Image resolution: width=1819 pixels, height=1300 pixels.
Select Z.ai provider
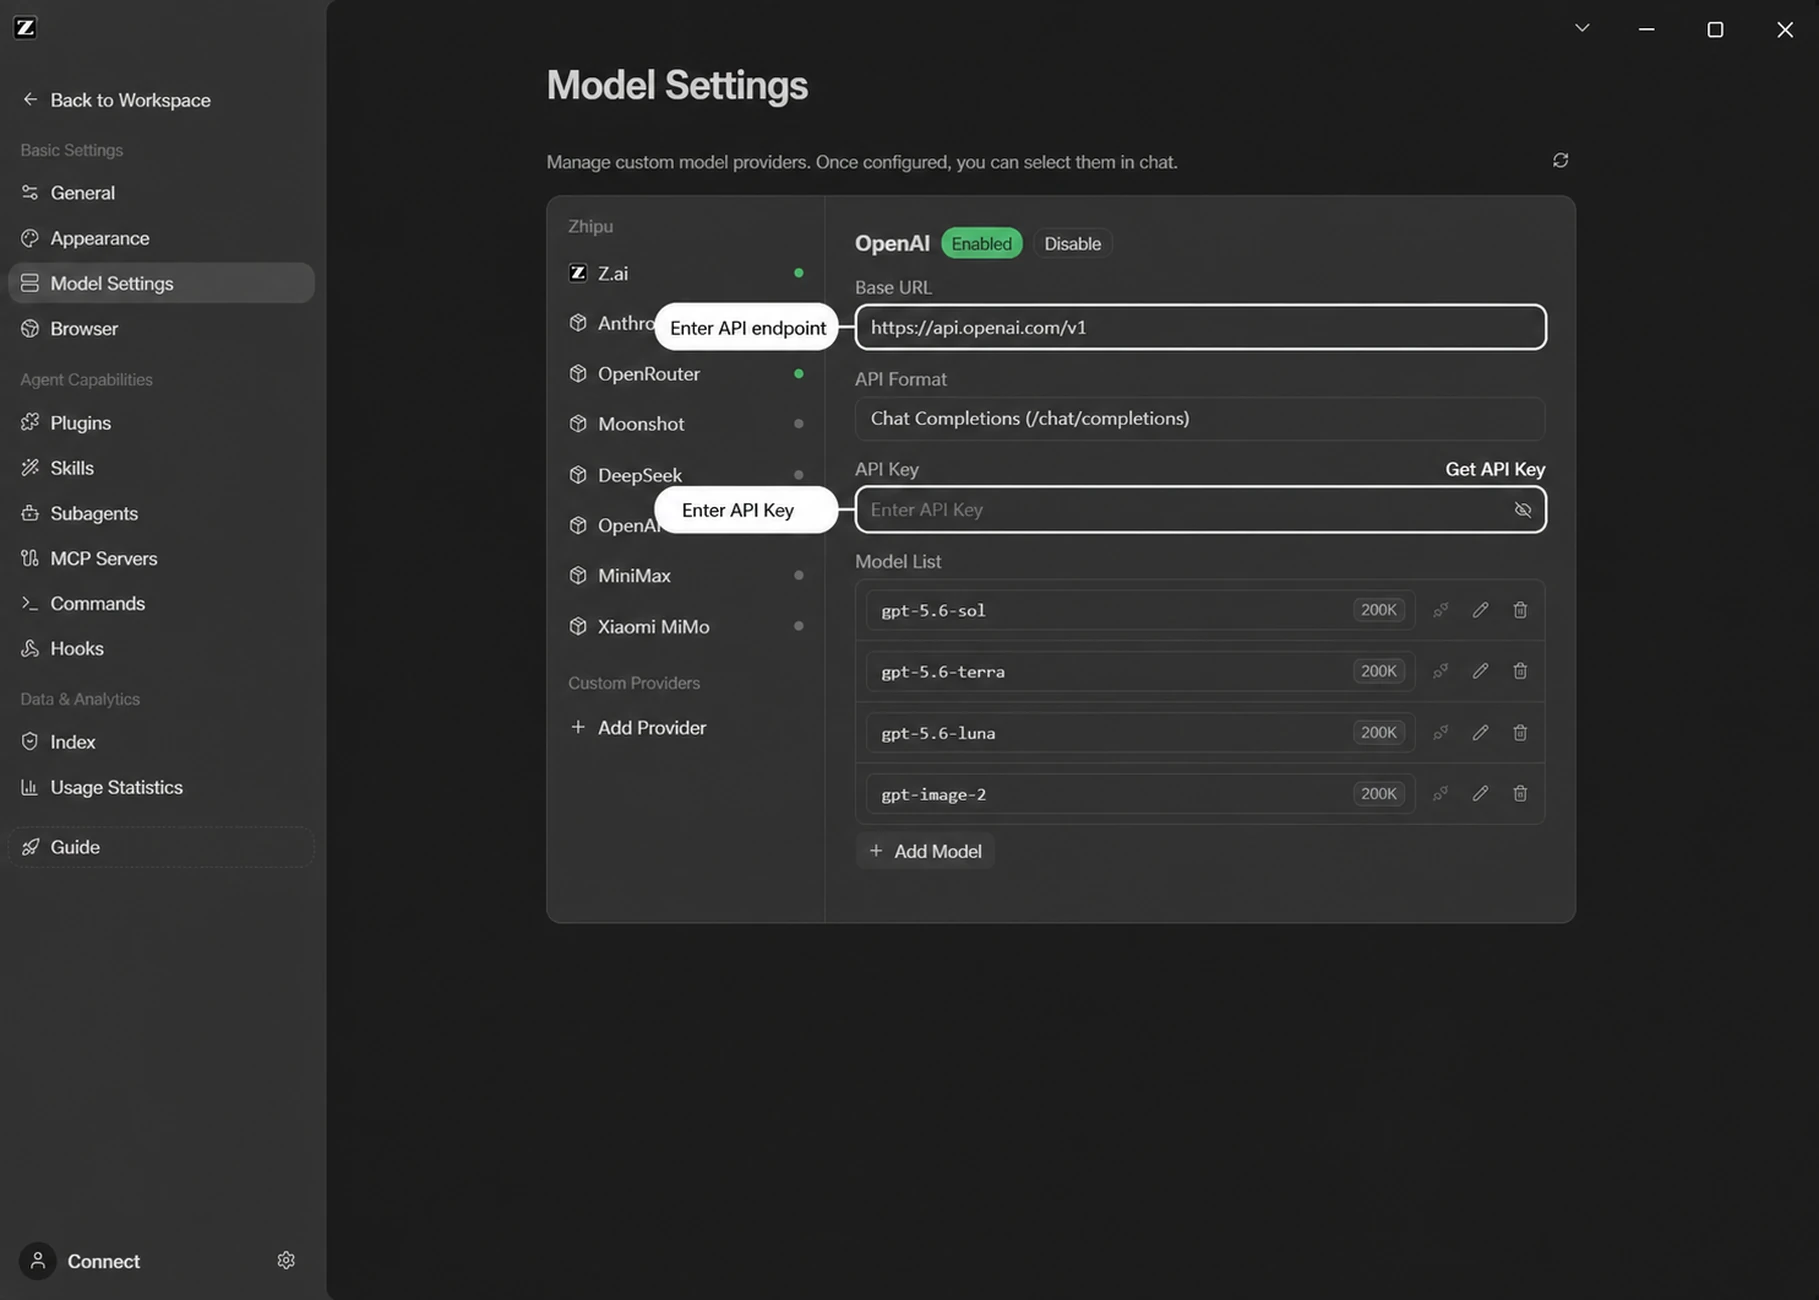(686, 273)
